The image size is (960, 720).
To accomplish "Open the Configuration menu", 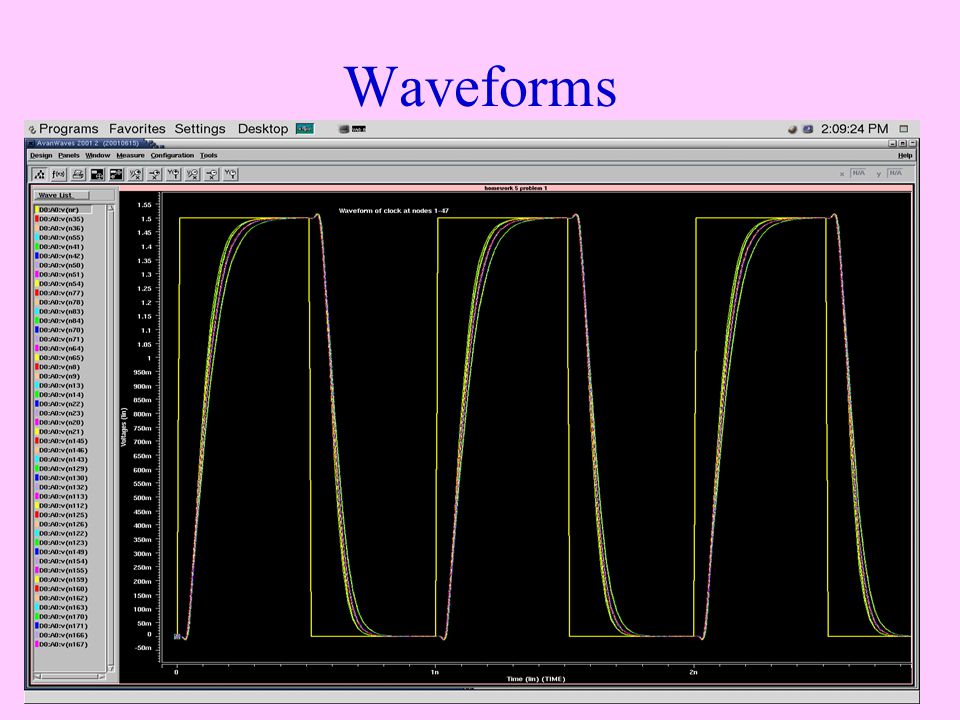I will 172,156.
